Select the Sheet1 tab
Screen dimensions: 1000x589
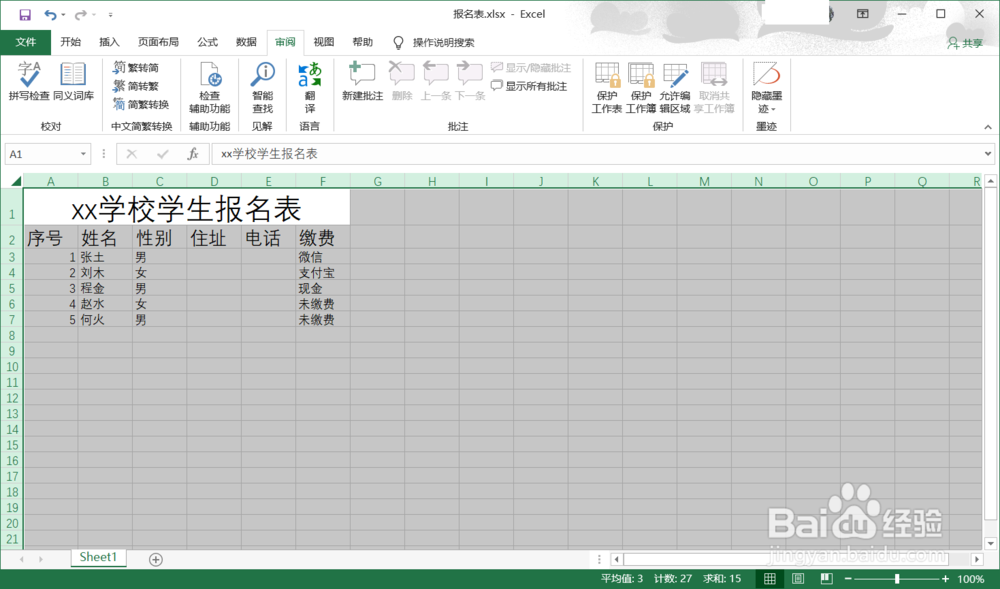(x=98, y=557)
